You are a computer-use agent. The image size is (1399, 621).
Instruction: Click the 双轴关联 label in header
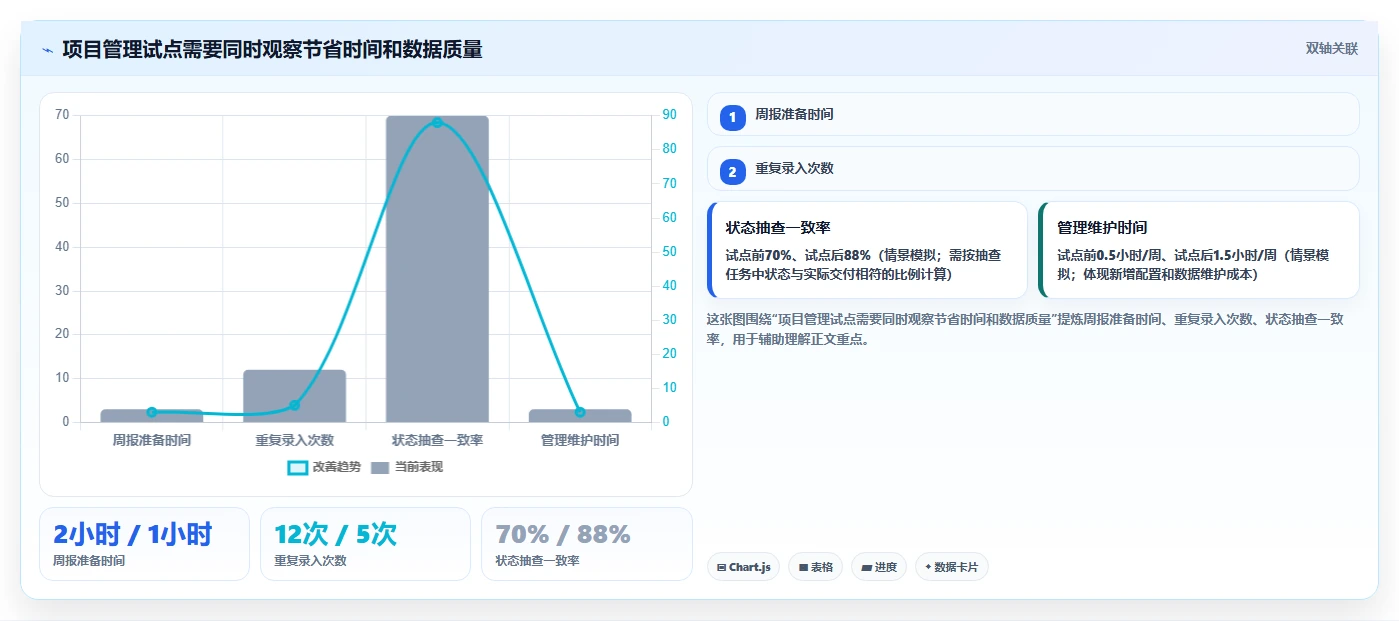click(x=1331, y=48)
